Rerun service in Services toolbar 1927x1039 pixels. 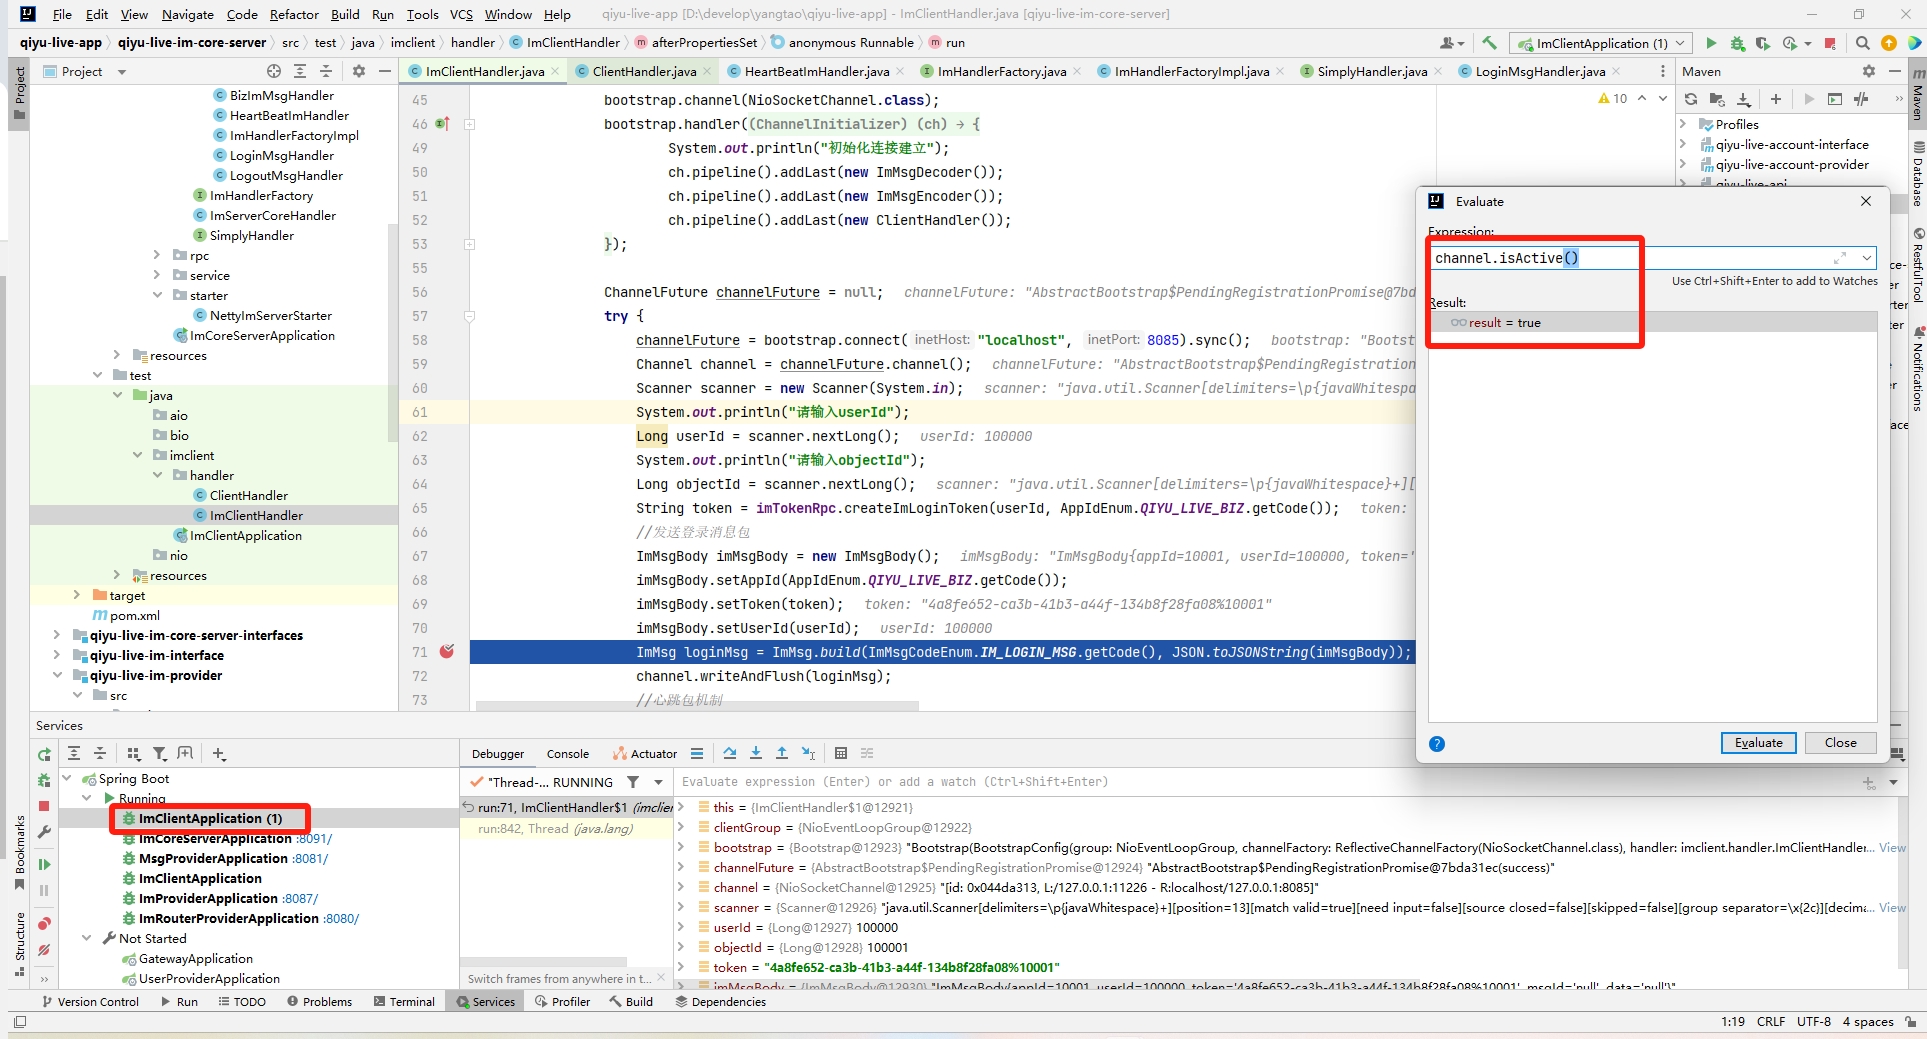pyautogui.click(x=44, y=754)
